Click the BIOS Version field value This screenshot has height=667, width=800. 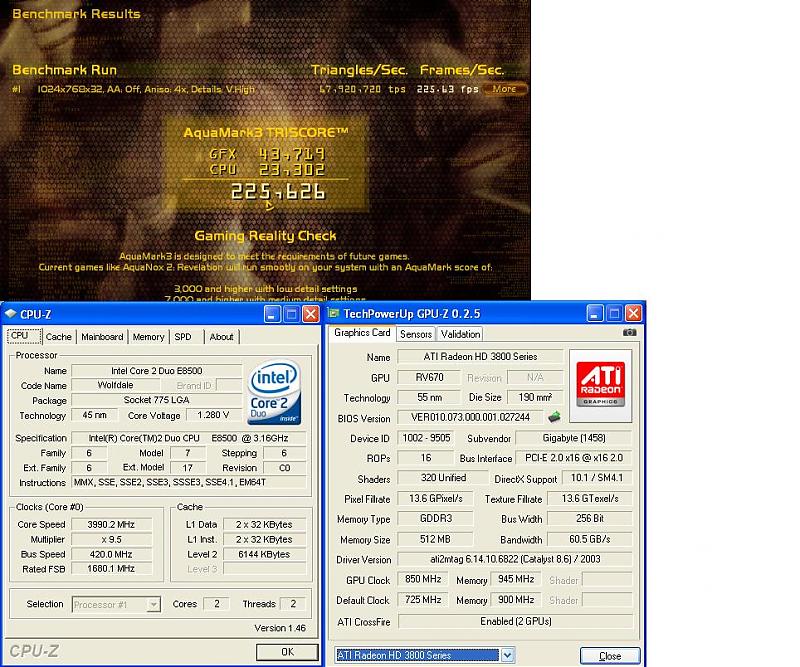point(470,417)
